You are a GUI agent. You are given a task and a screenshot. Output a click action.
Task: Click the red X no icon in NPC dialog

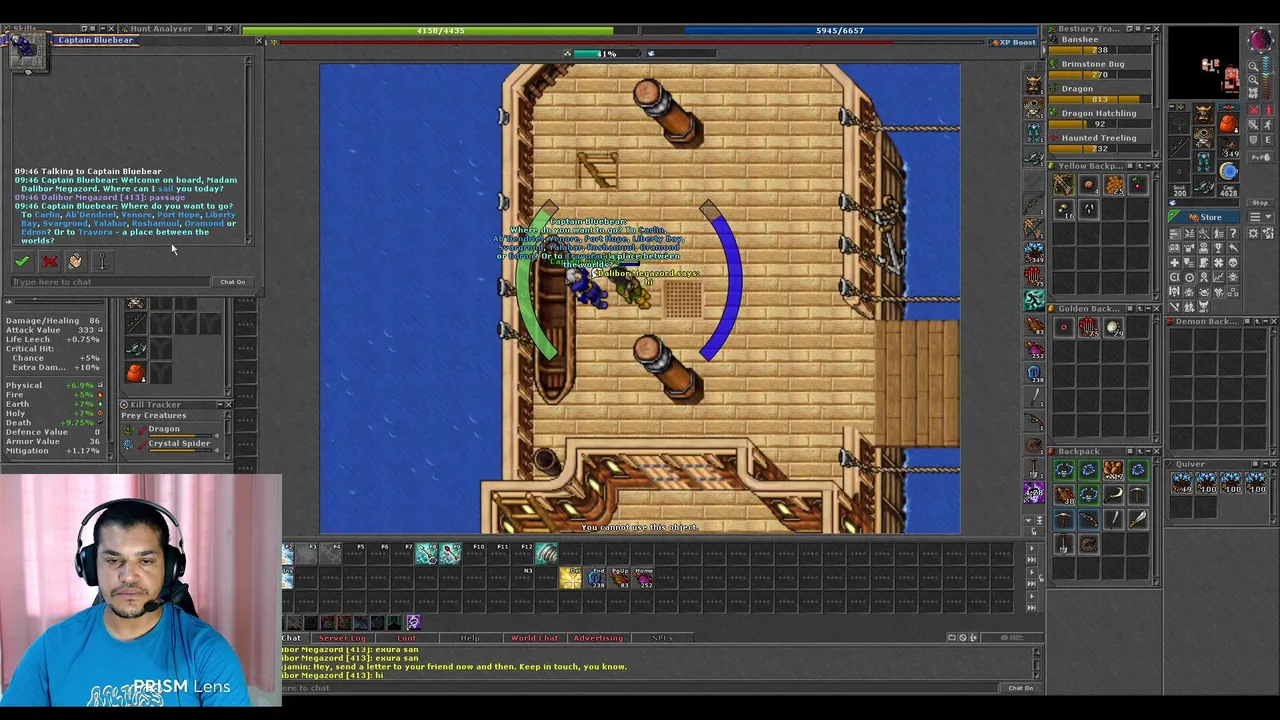[x=50, y=261]
